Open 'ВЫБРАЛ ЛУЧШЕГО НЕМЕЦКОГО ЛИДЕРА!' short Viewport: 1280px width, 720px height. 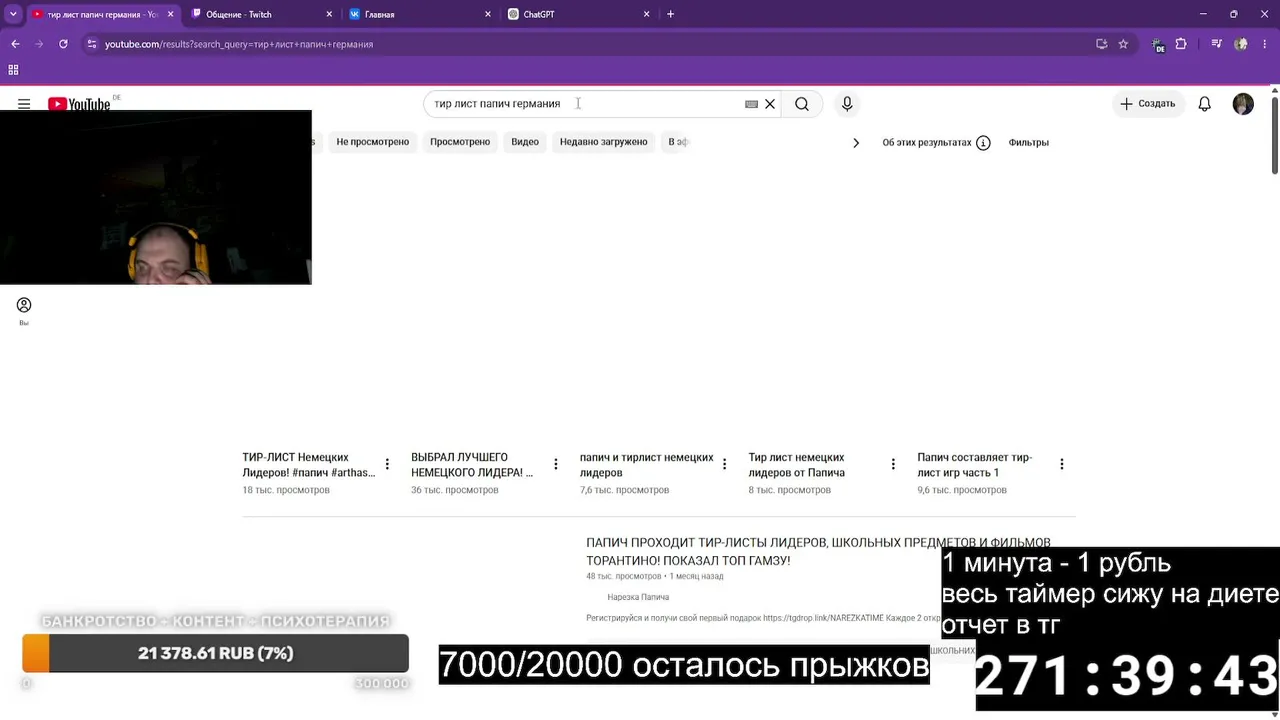(x=473, y=465)
